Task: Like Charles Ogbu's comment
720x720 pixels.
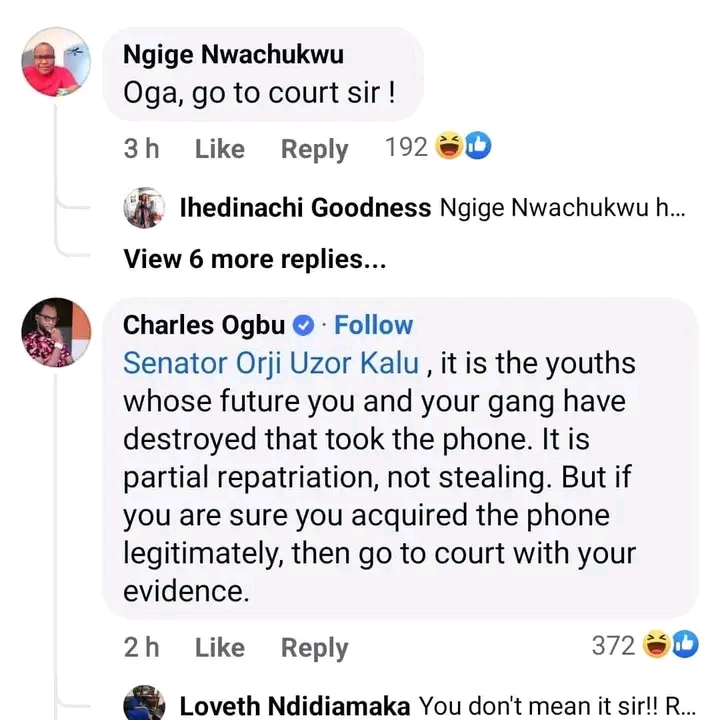Action: [x=219, y=647]
